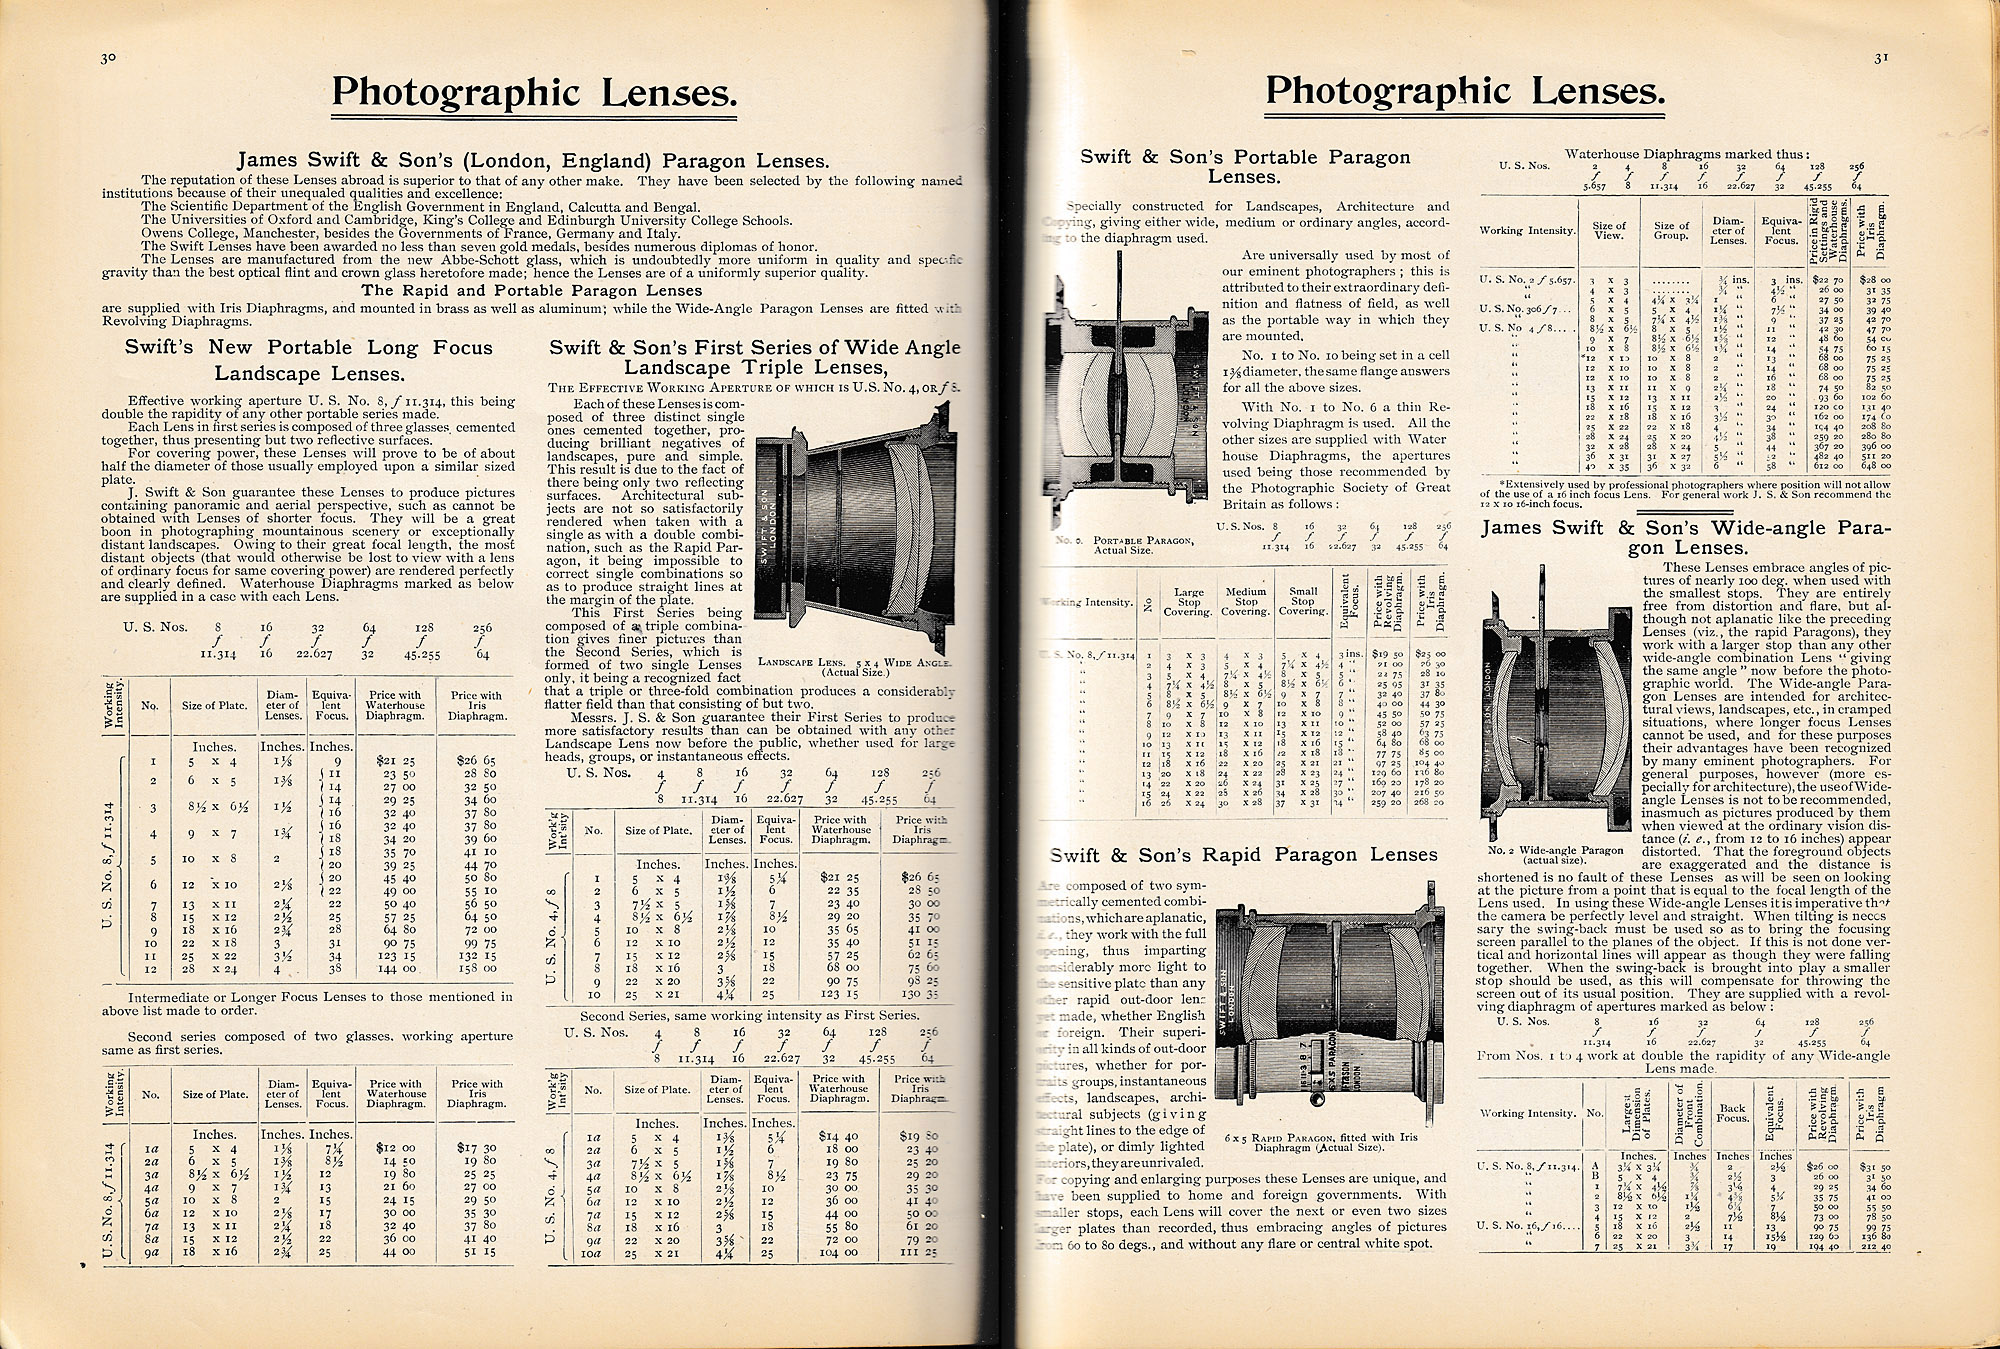
Task: Click heading 'First Series of Wide Angle Landscape Triple Lenses'
Action: tap(754, 357)
